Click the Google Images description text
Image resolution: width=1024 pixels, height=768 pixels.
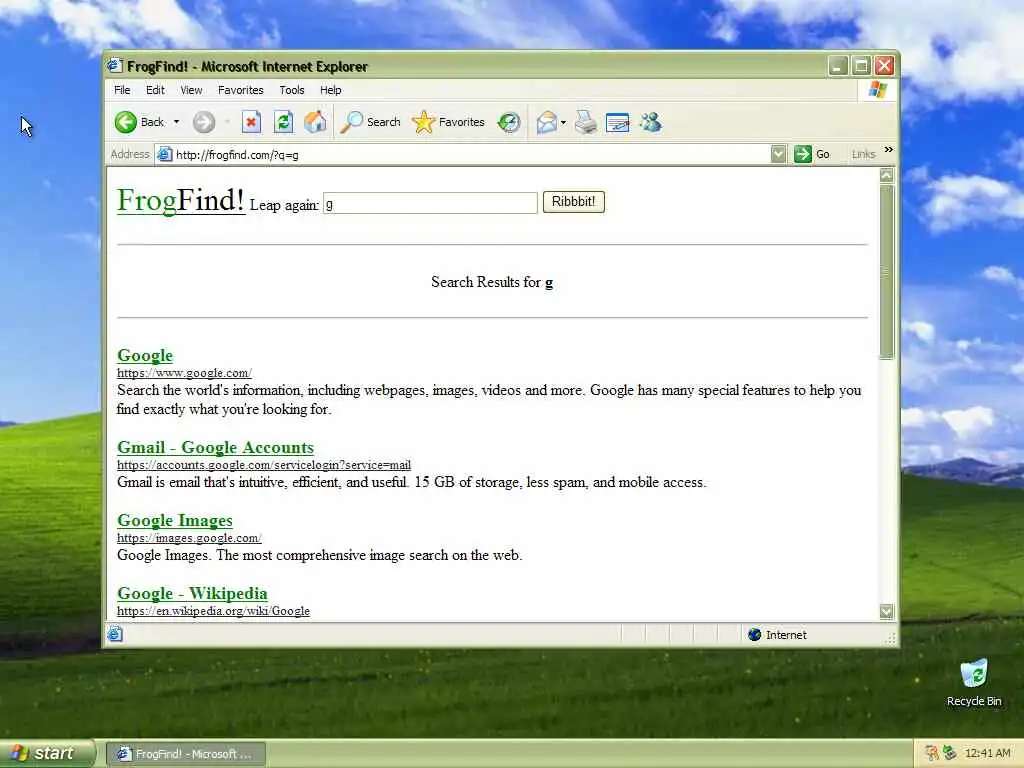click(319, 556)
